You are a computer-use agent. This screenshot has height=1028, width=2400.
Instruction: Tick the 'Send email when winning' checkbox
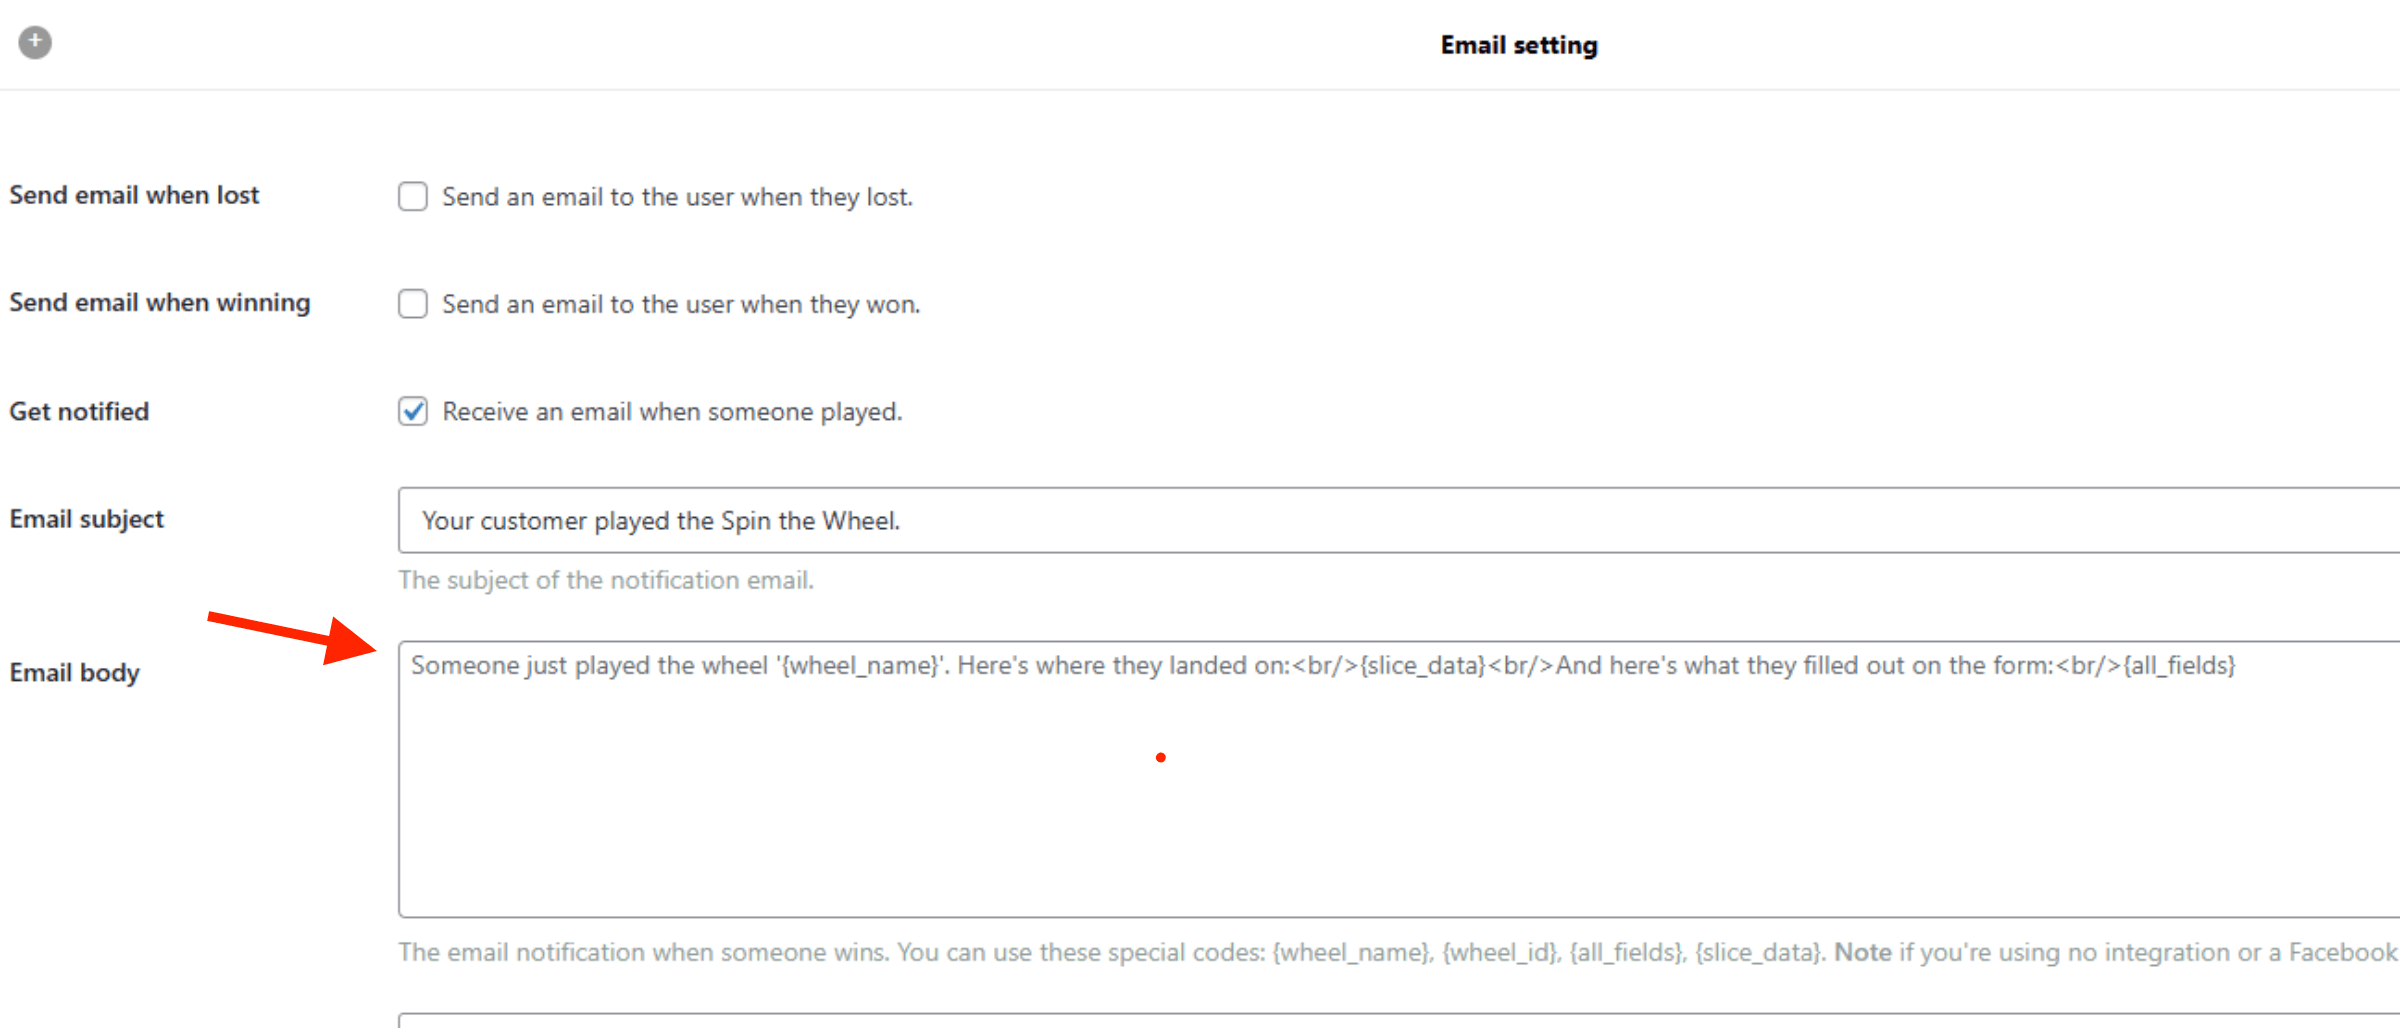coord(413,303)
